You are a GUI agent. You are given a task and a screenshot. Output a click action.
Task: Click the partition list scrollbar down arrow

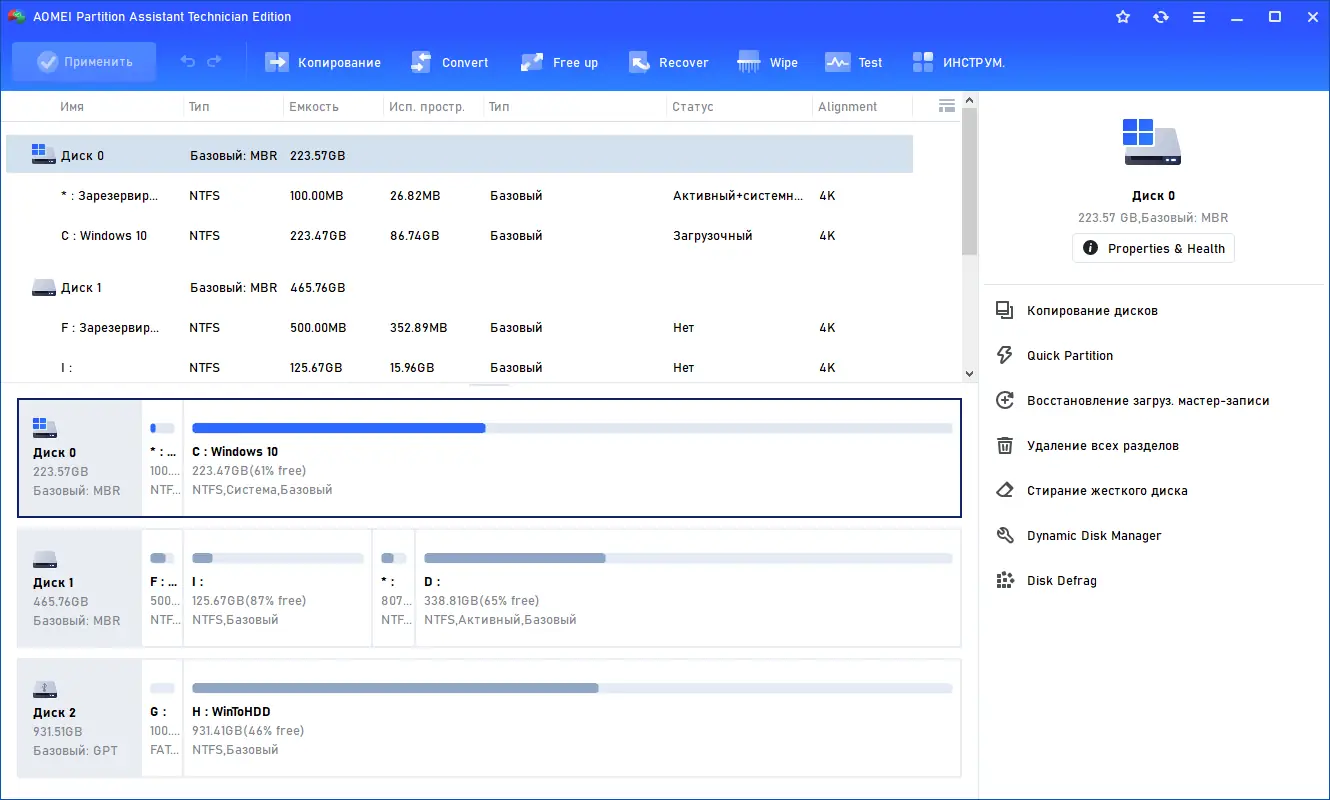(x=968, y=373)
